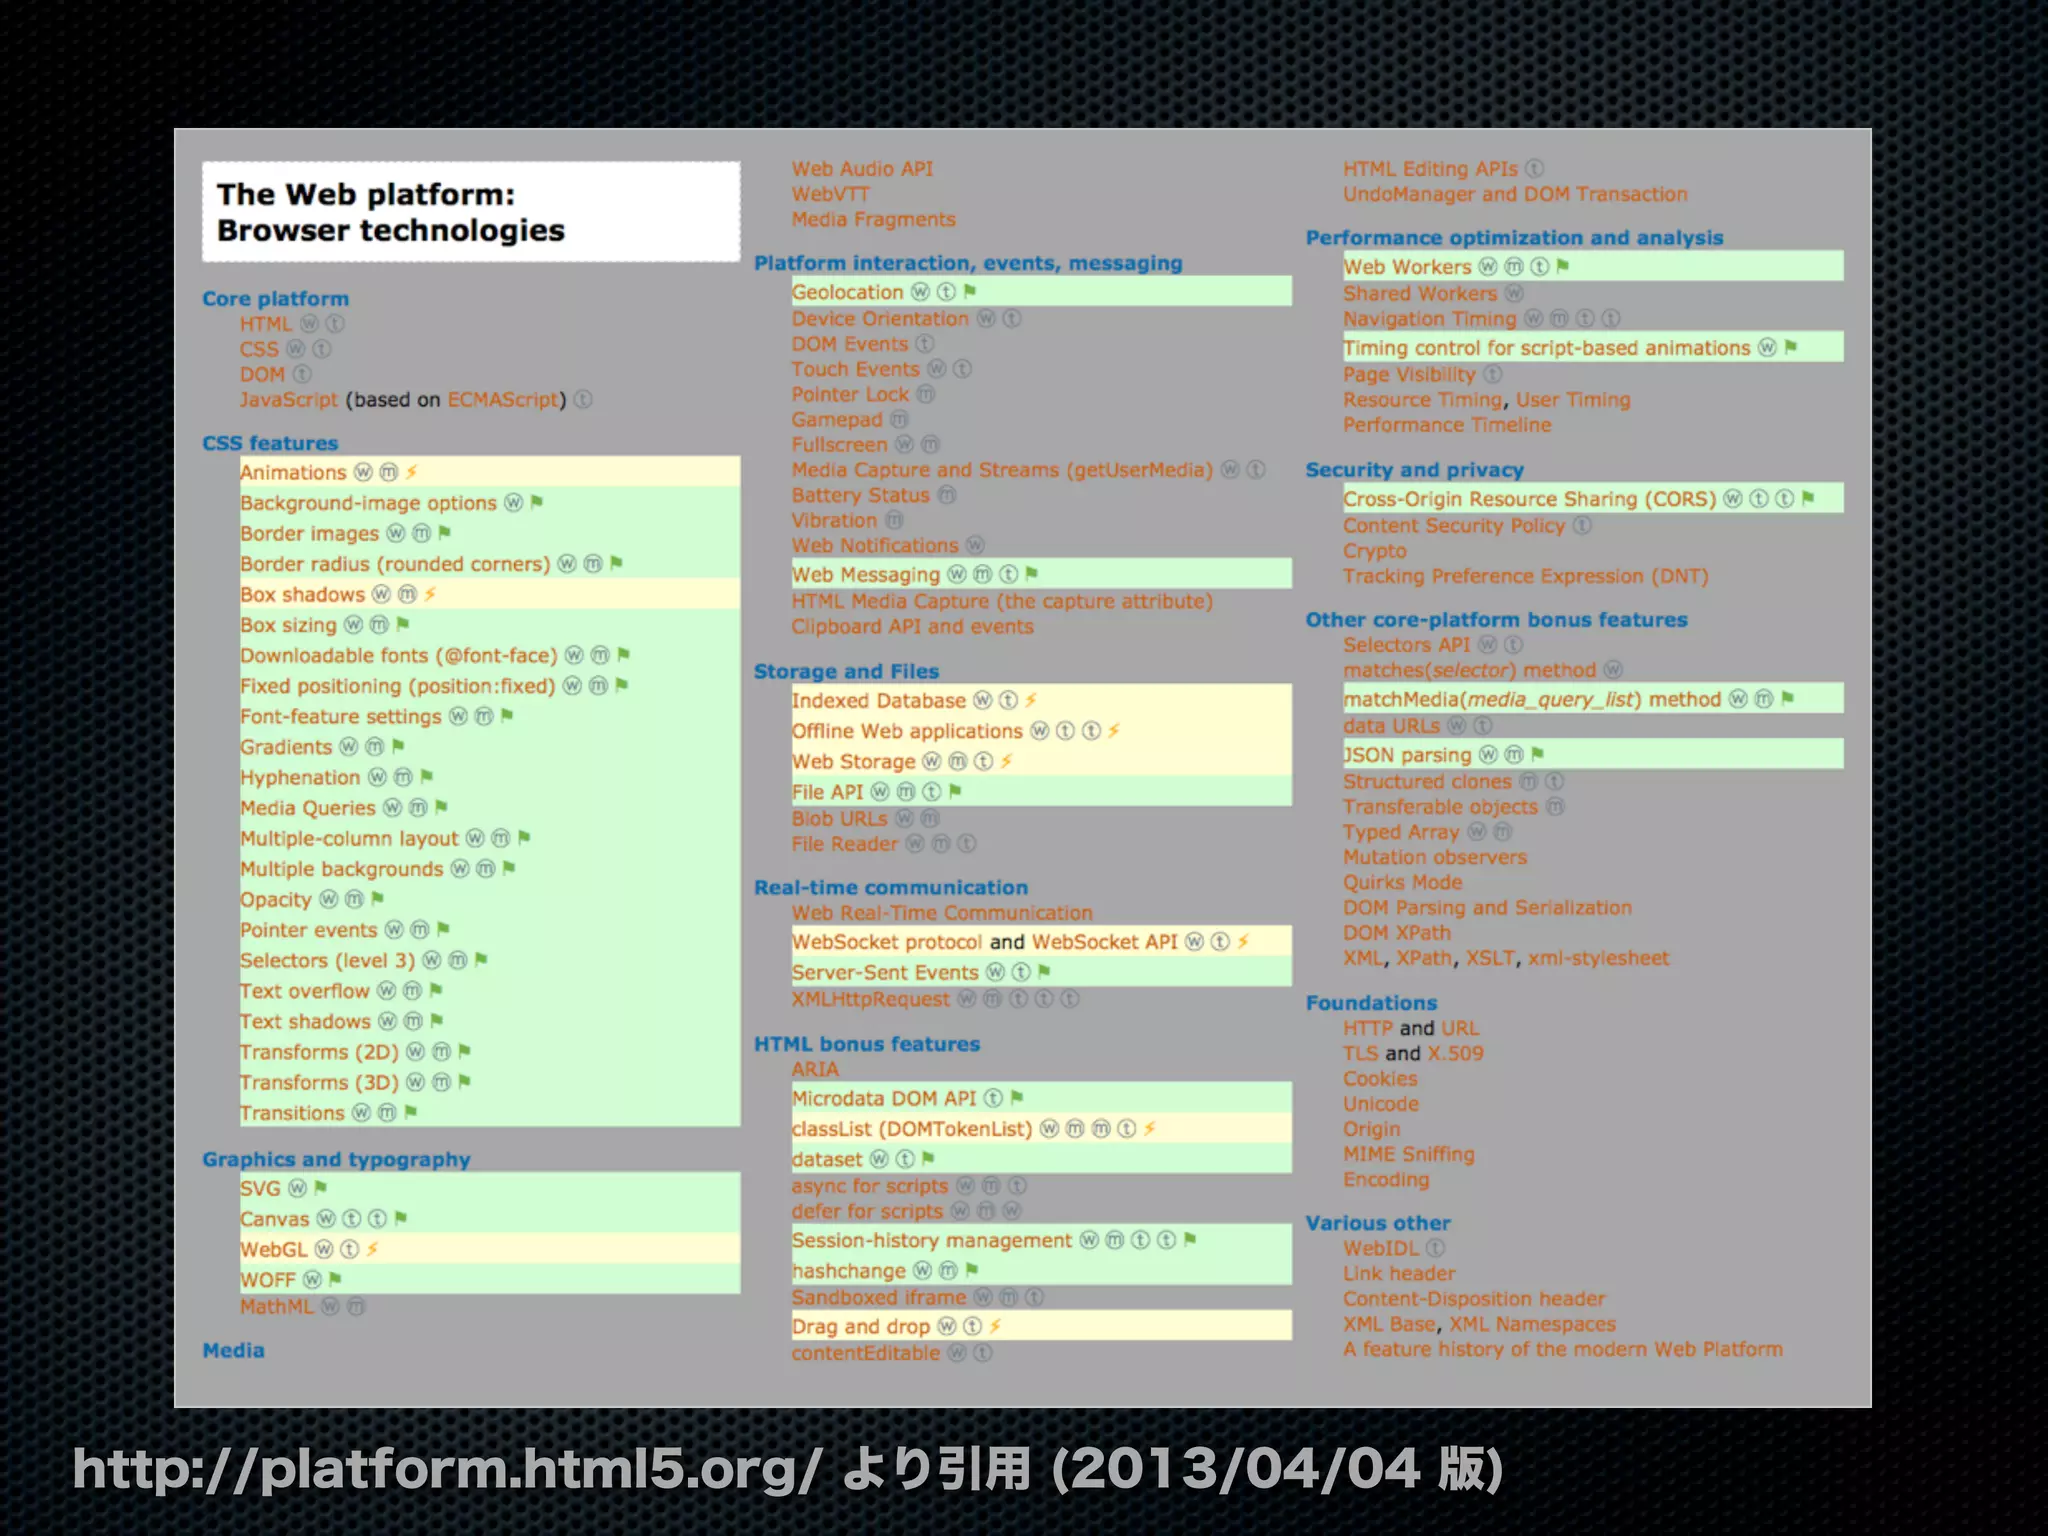The height and width of the screenshot is (1536, 2048).
Task: Open the Web Audio API link
Action: [x=862, y=169]
